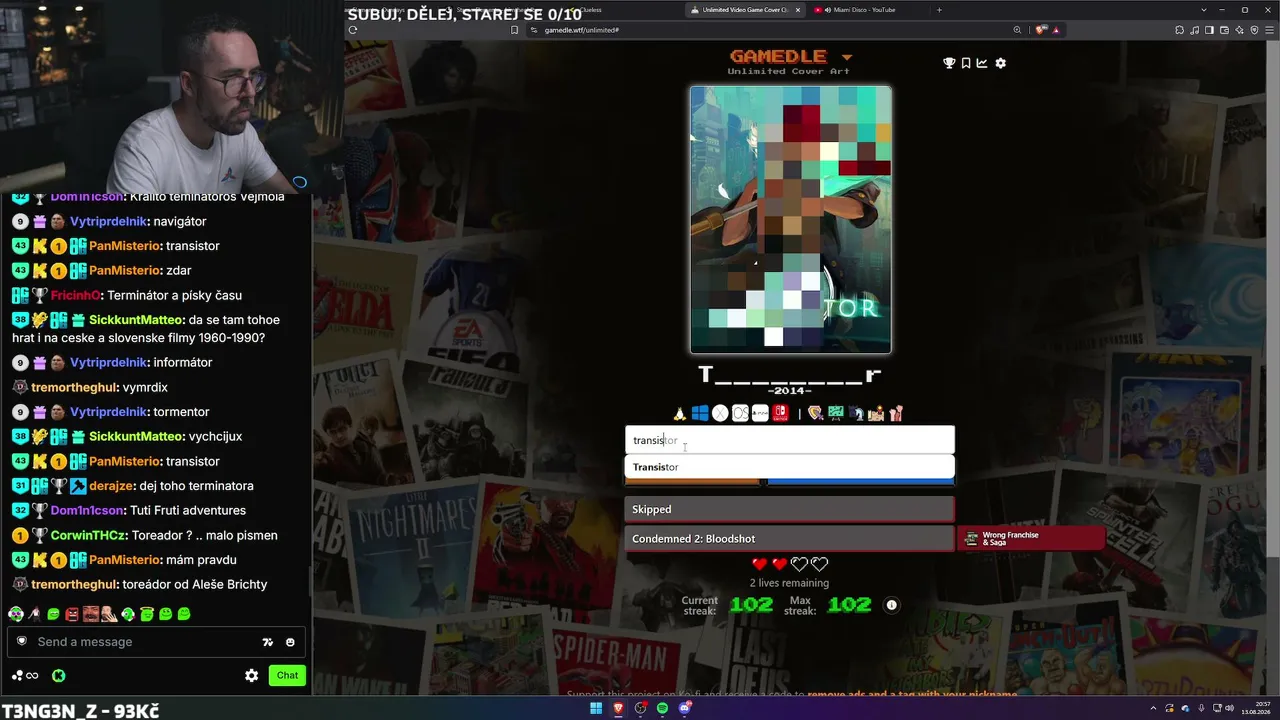Click the Gamedle logo title

click(x=778, y=56)
